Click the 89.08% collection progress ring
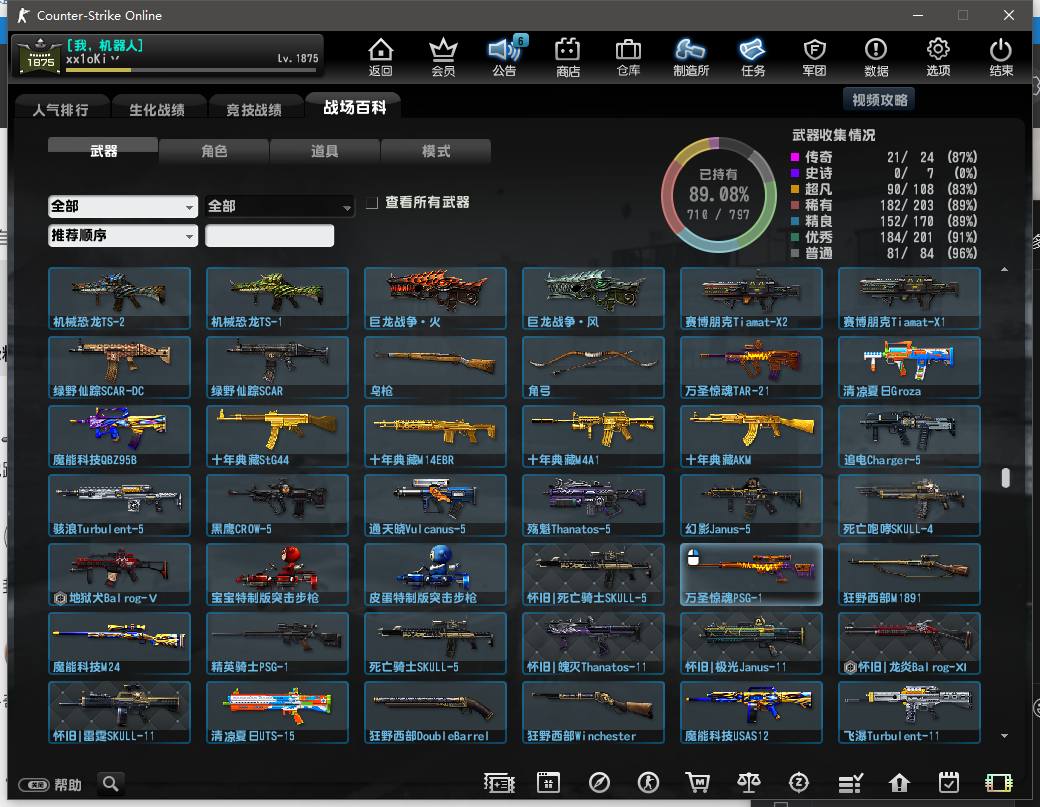Viewport: 1040px width, 807px height. point(718,194)
